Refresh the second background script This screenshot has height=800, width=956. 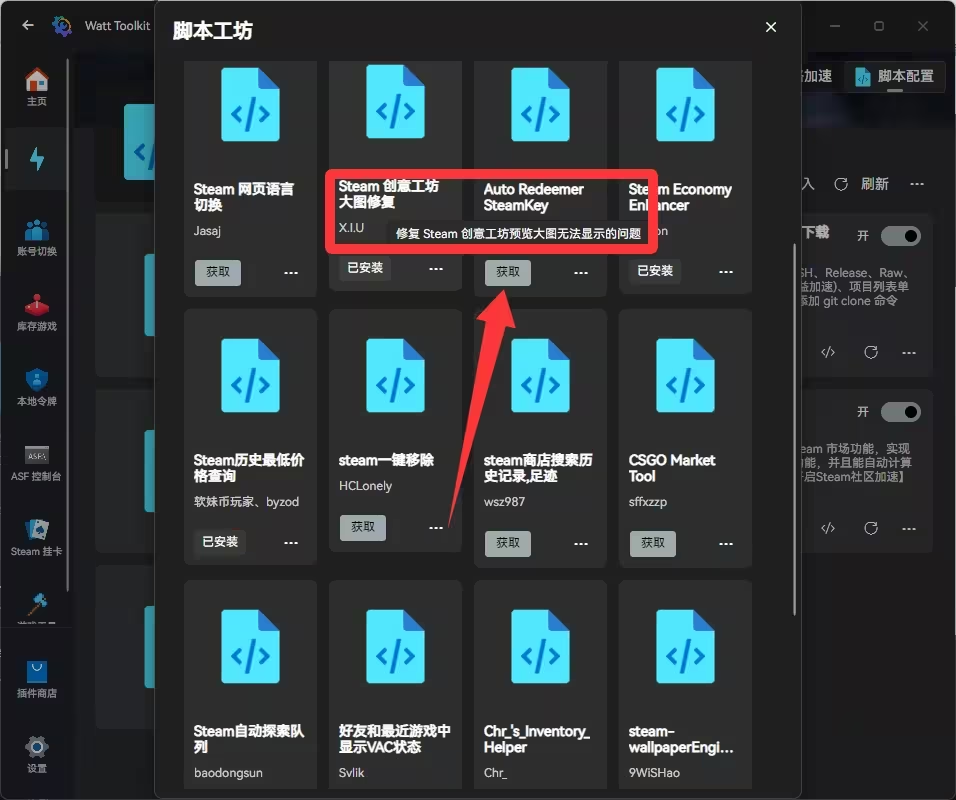click(871, 528)
